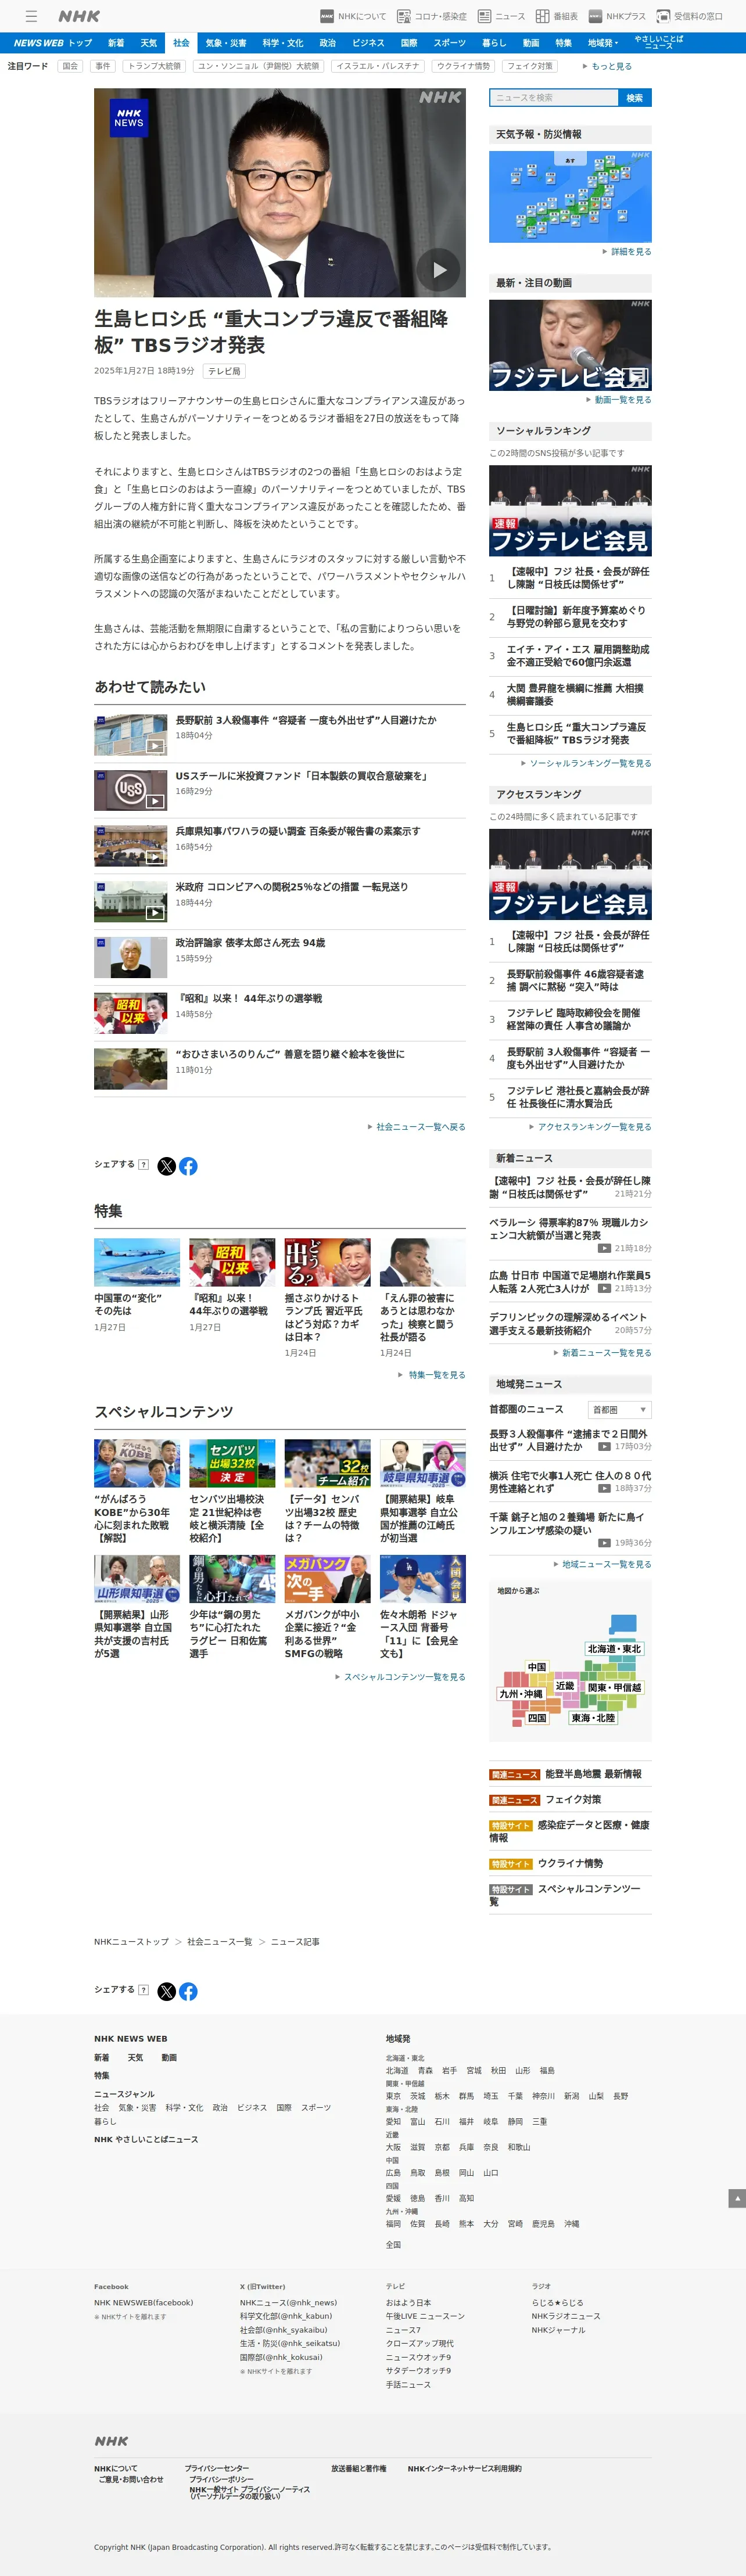The width and height of the screenshot is (746, 2576).
Task: Select the 気象・災害 navigation tab
Action: (226, 43)
